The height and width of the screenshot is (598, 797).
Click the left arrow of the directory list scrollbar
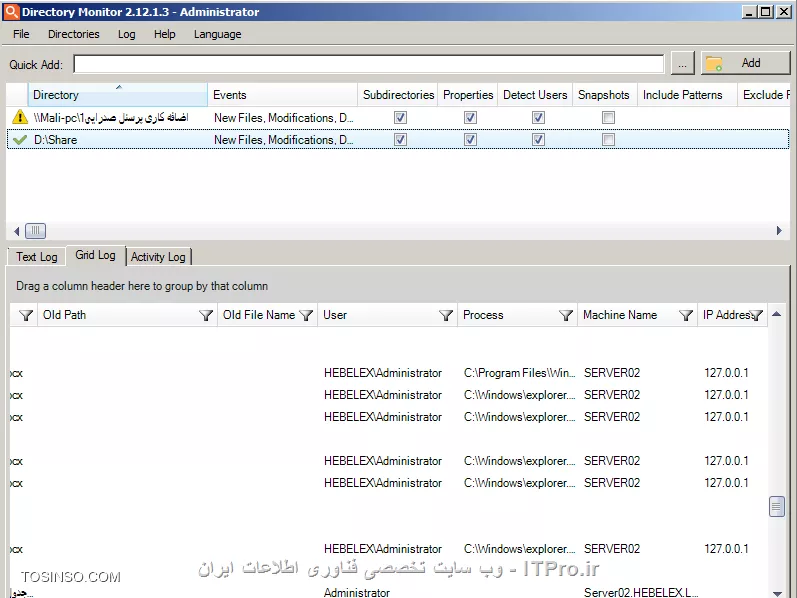pos(16,231)
